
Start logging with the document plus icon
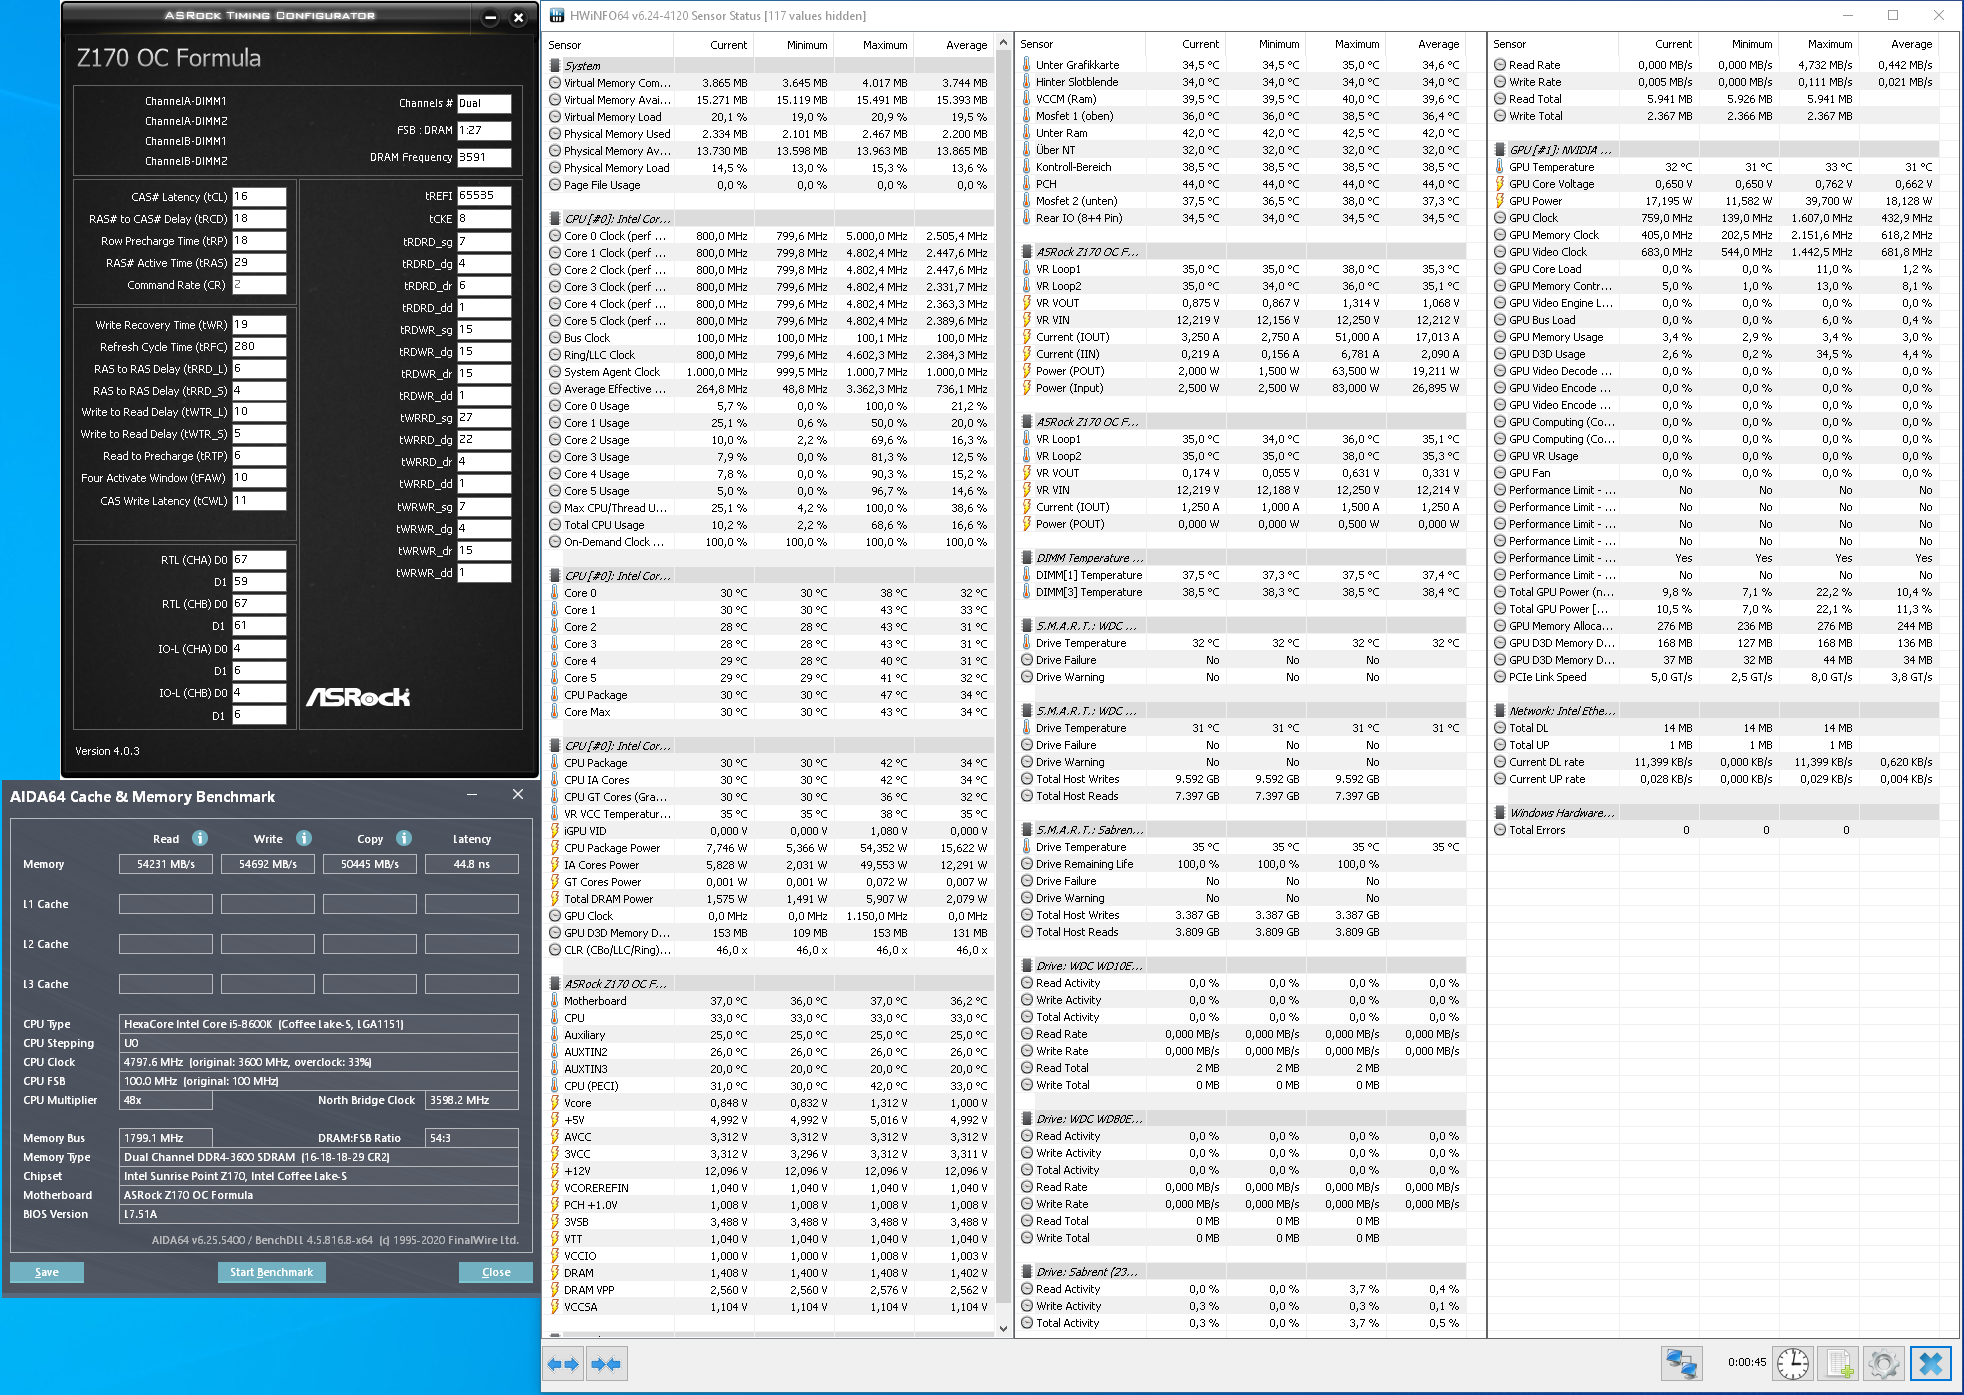pos(1839,1363)
